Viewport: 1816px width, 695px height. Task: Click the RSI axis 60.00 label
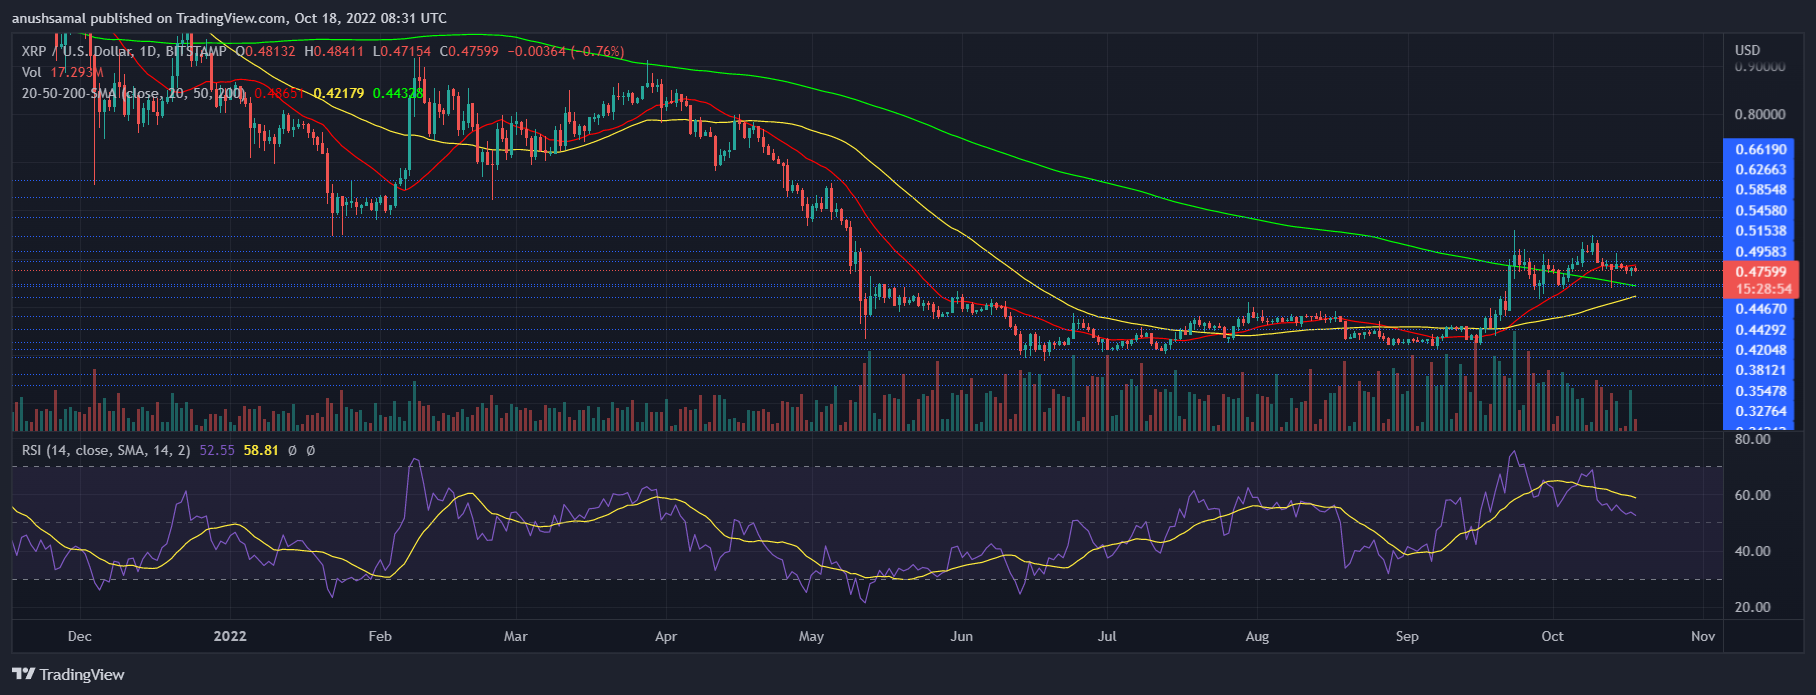coord(1753,495)
